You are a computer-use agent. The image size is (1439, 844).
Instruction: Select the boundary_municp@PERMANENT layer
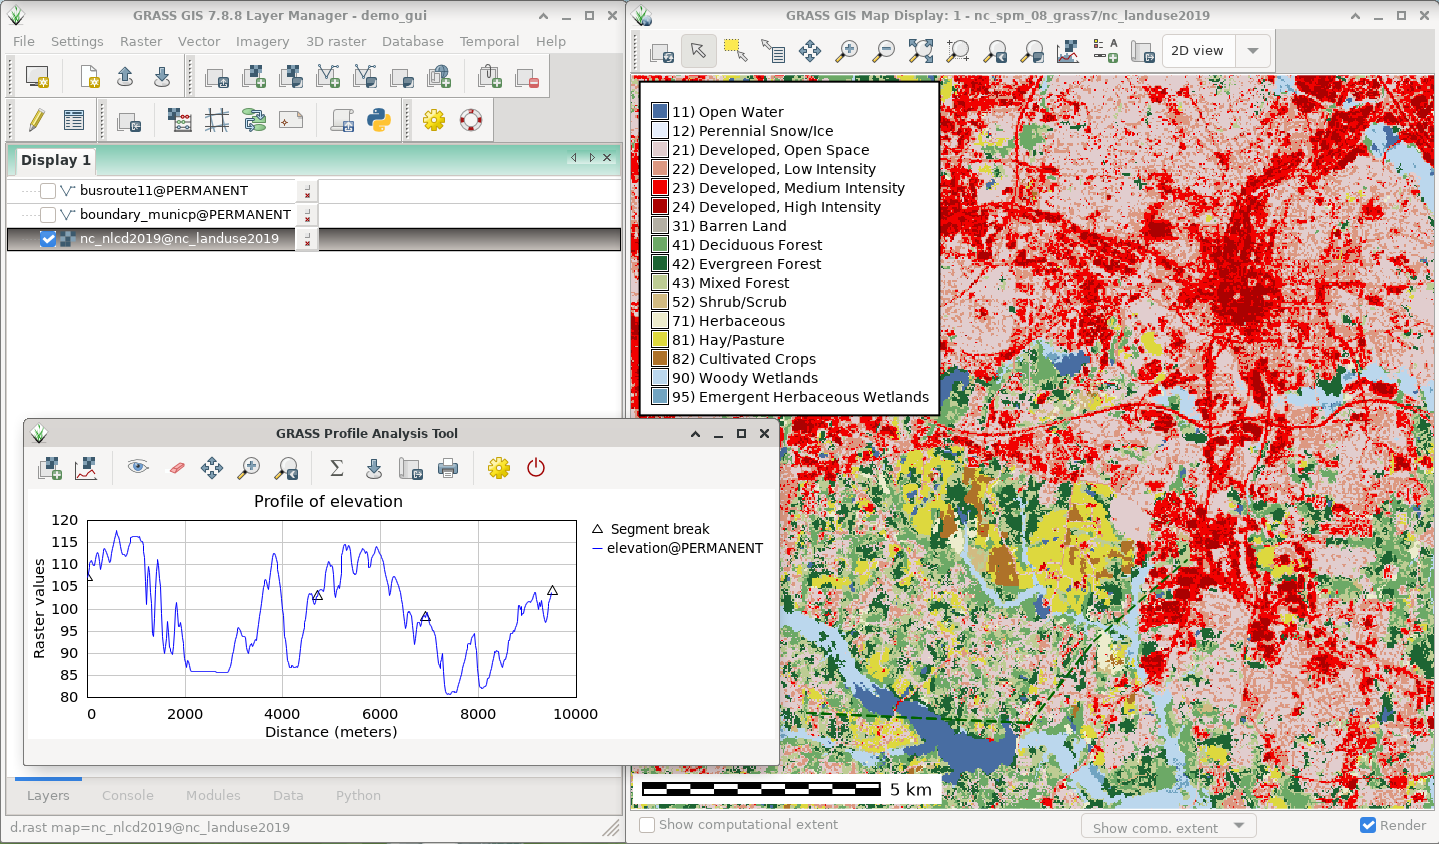(185, 215)
